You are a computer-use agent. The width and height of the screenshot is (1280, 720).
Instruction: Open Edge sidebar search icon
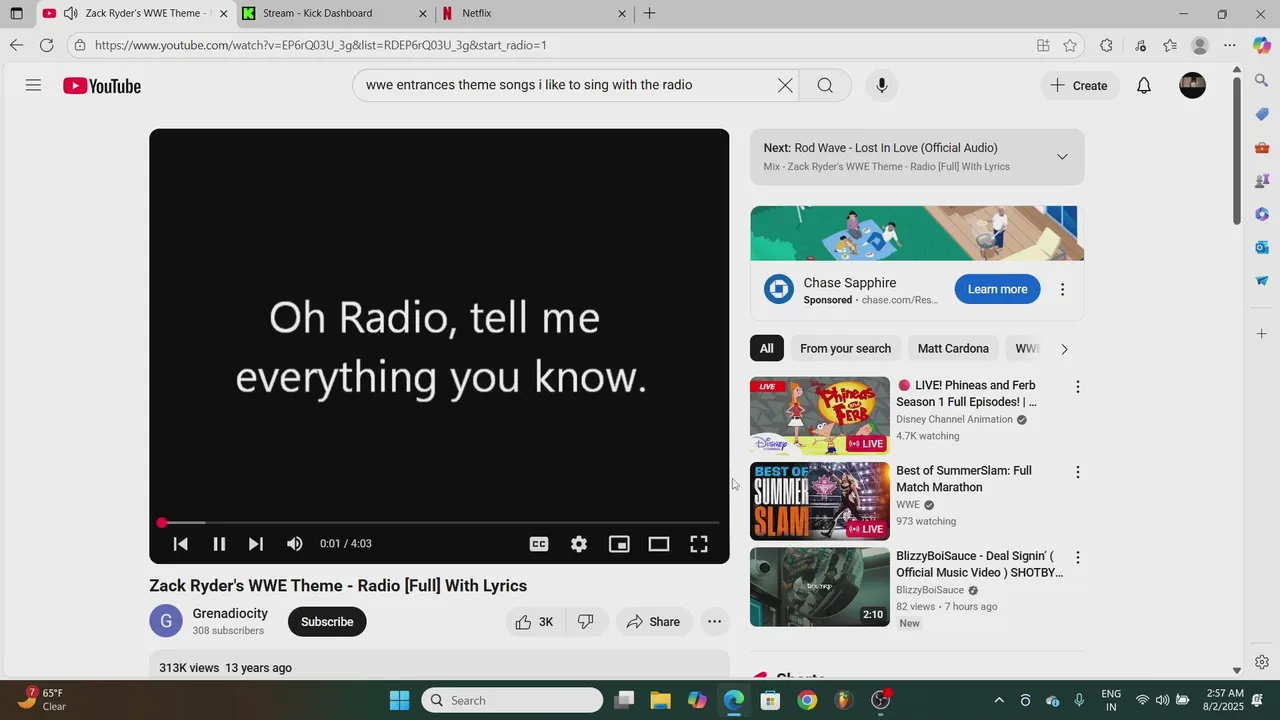[1262, 81]
